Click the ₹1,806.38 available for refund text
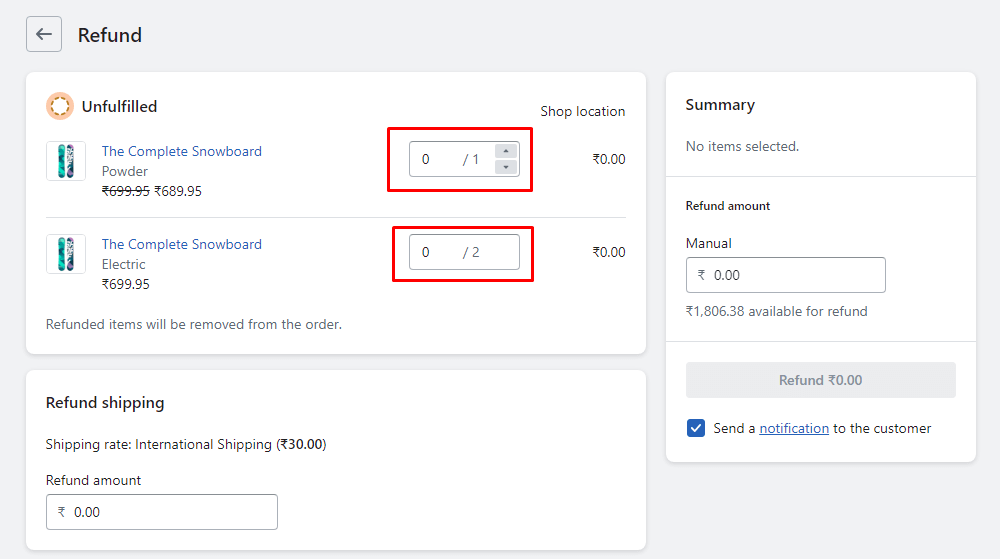 pyautogui.click(x=776, y=311)
